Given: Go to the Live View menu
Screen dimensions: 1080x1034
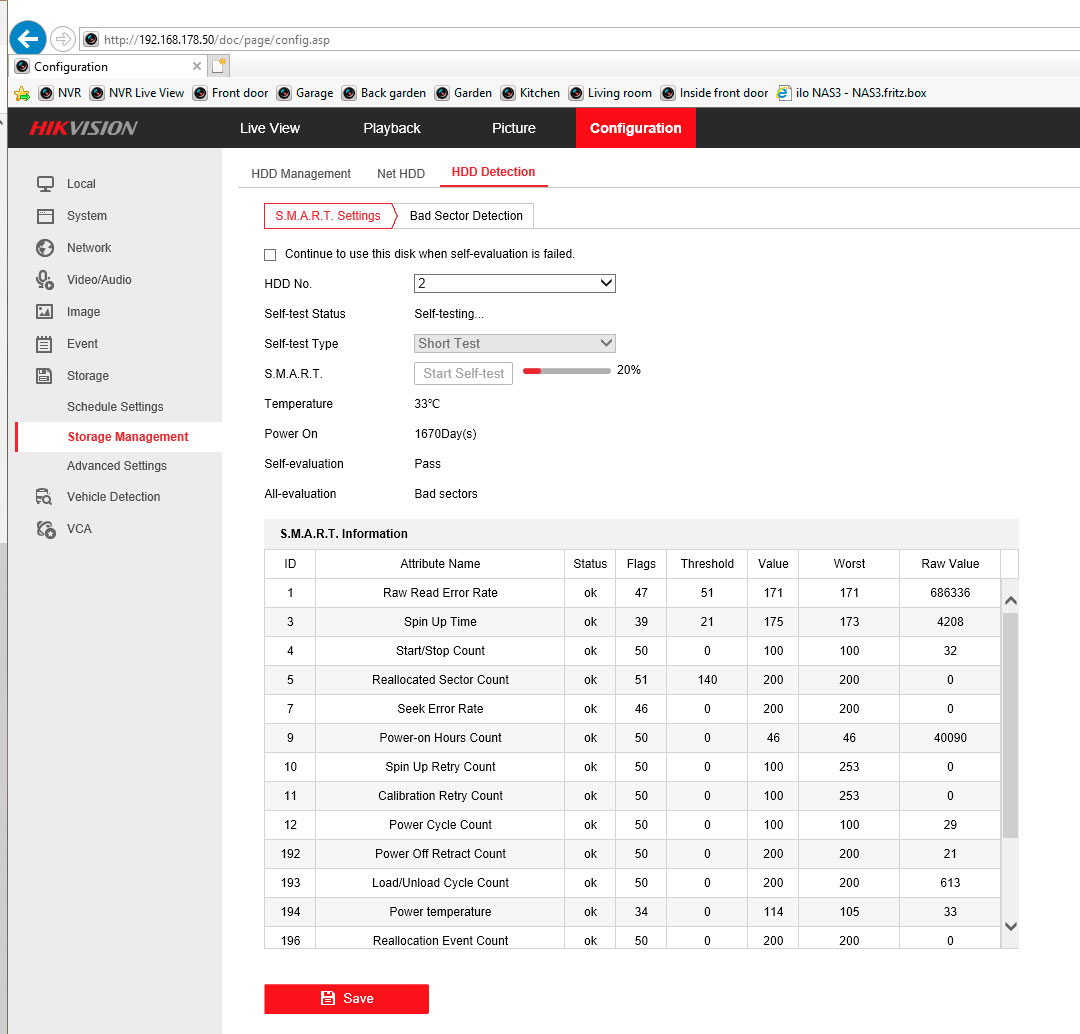Looking at the screenshot, I should (x=270, y=128).
